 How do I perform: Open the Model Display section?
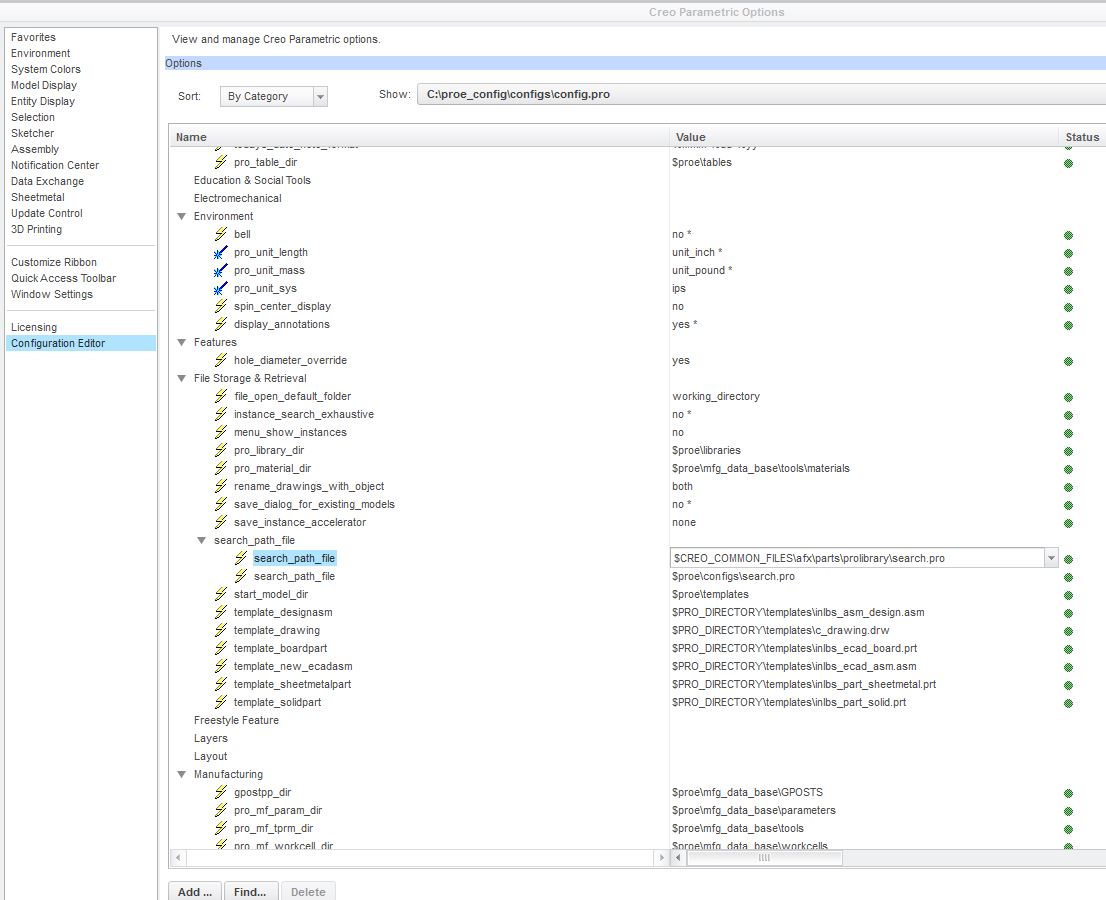pos(44,85)
